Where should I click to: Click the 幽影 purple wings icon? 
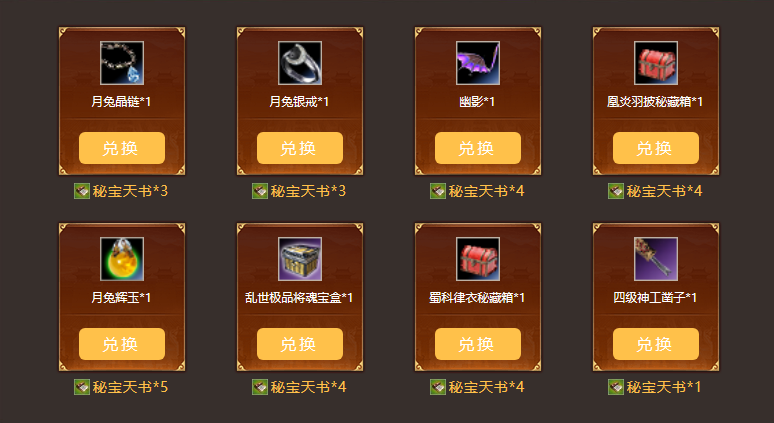pos(478,63)
